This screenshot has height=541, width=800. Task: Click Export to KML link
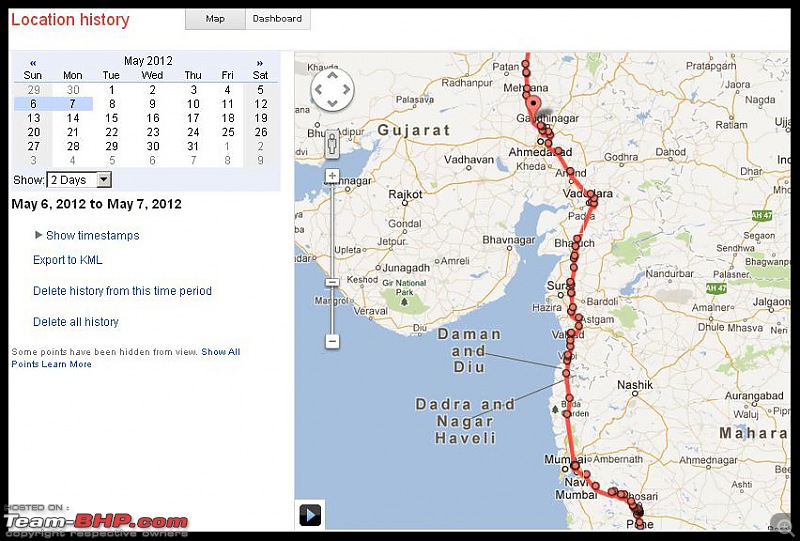pos(67,260)
